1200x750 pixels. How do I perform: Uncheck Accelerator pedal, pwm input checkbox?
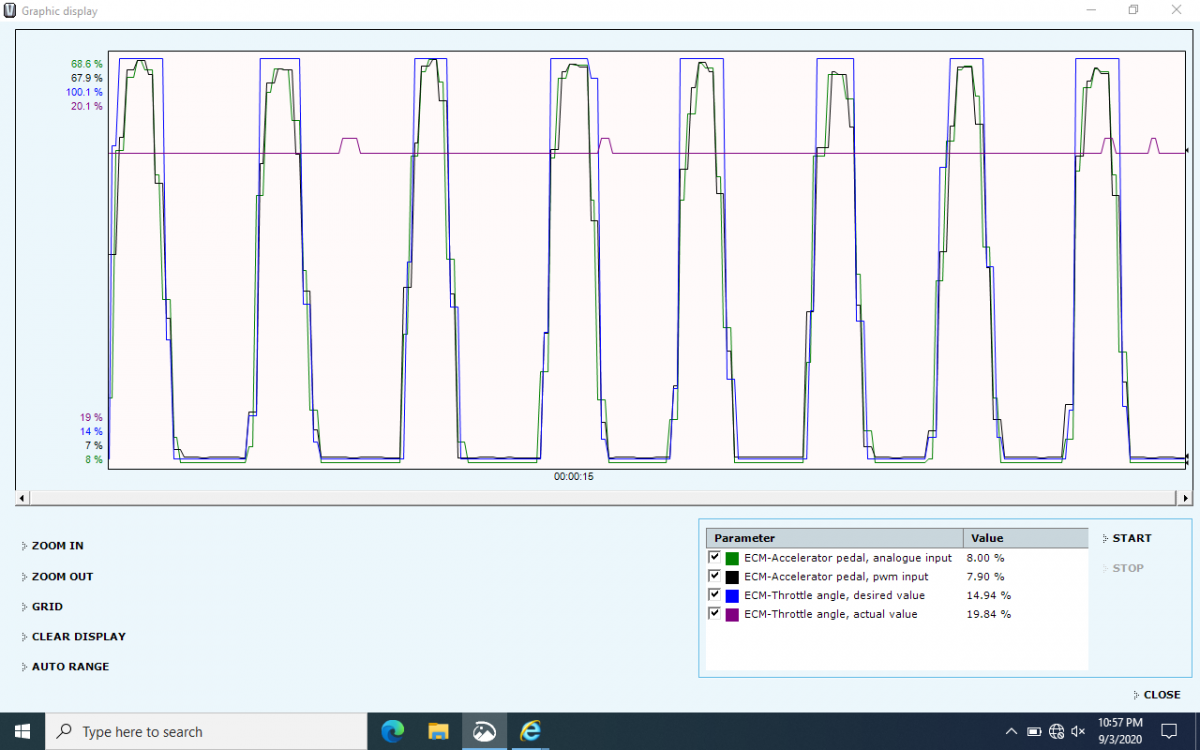click(x=714, y=576)
